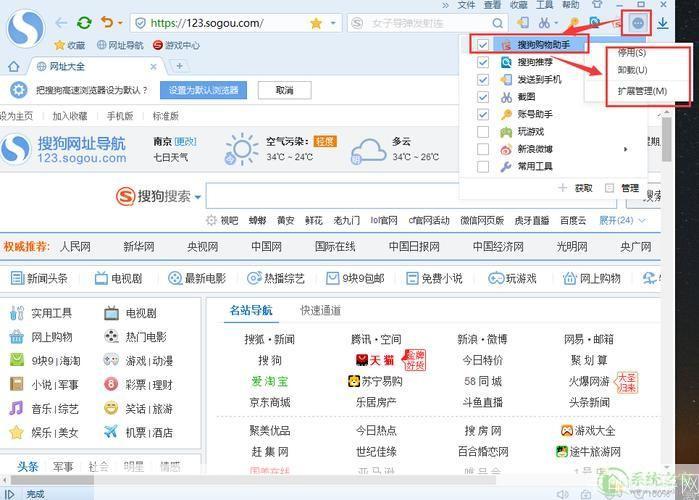Uncheck 账号助手 extension checkbox

click(x=482, y=114)
